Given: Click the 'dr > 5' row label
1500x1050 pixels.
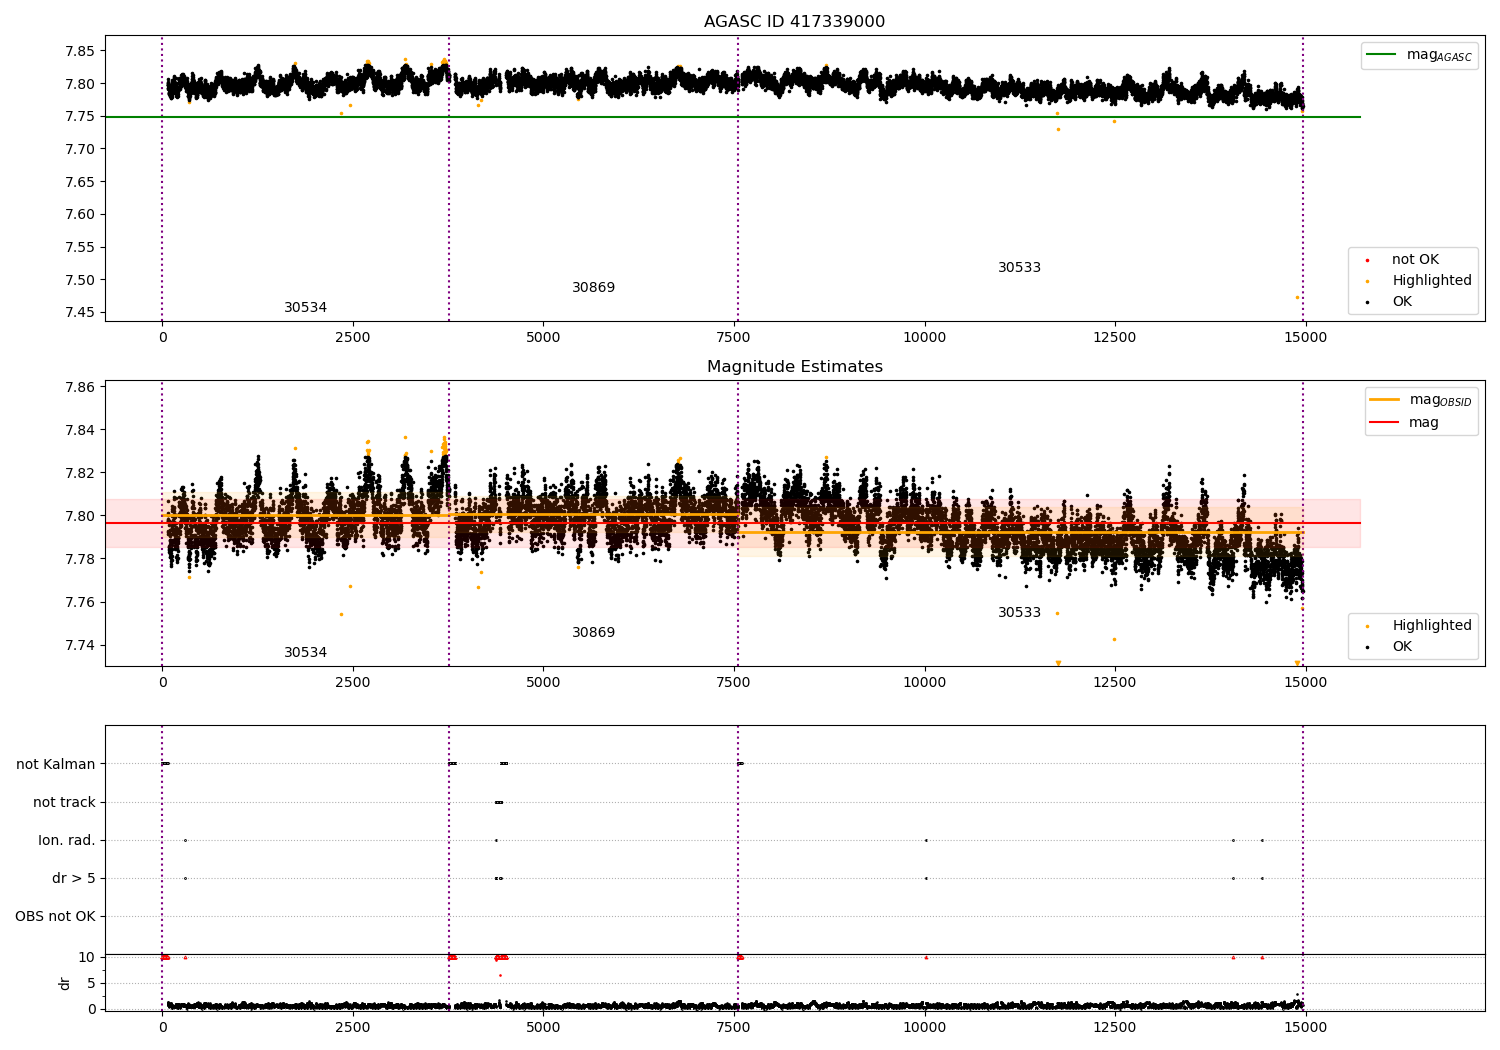Looking at the screenshot, I should (x=74, y=878).
